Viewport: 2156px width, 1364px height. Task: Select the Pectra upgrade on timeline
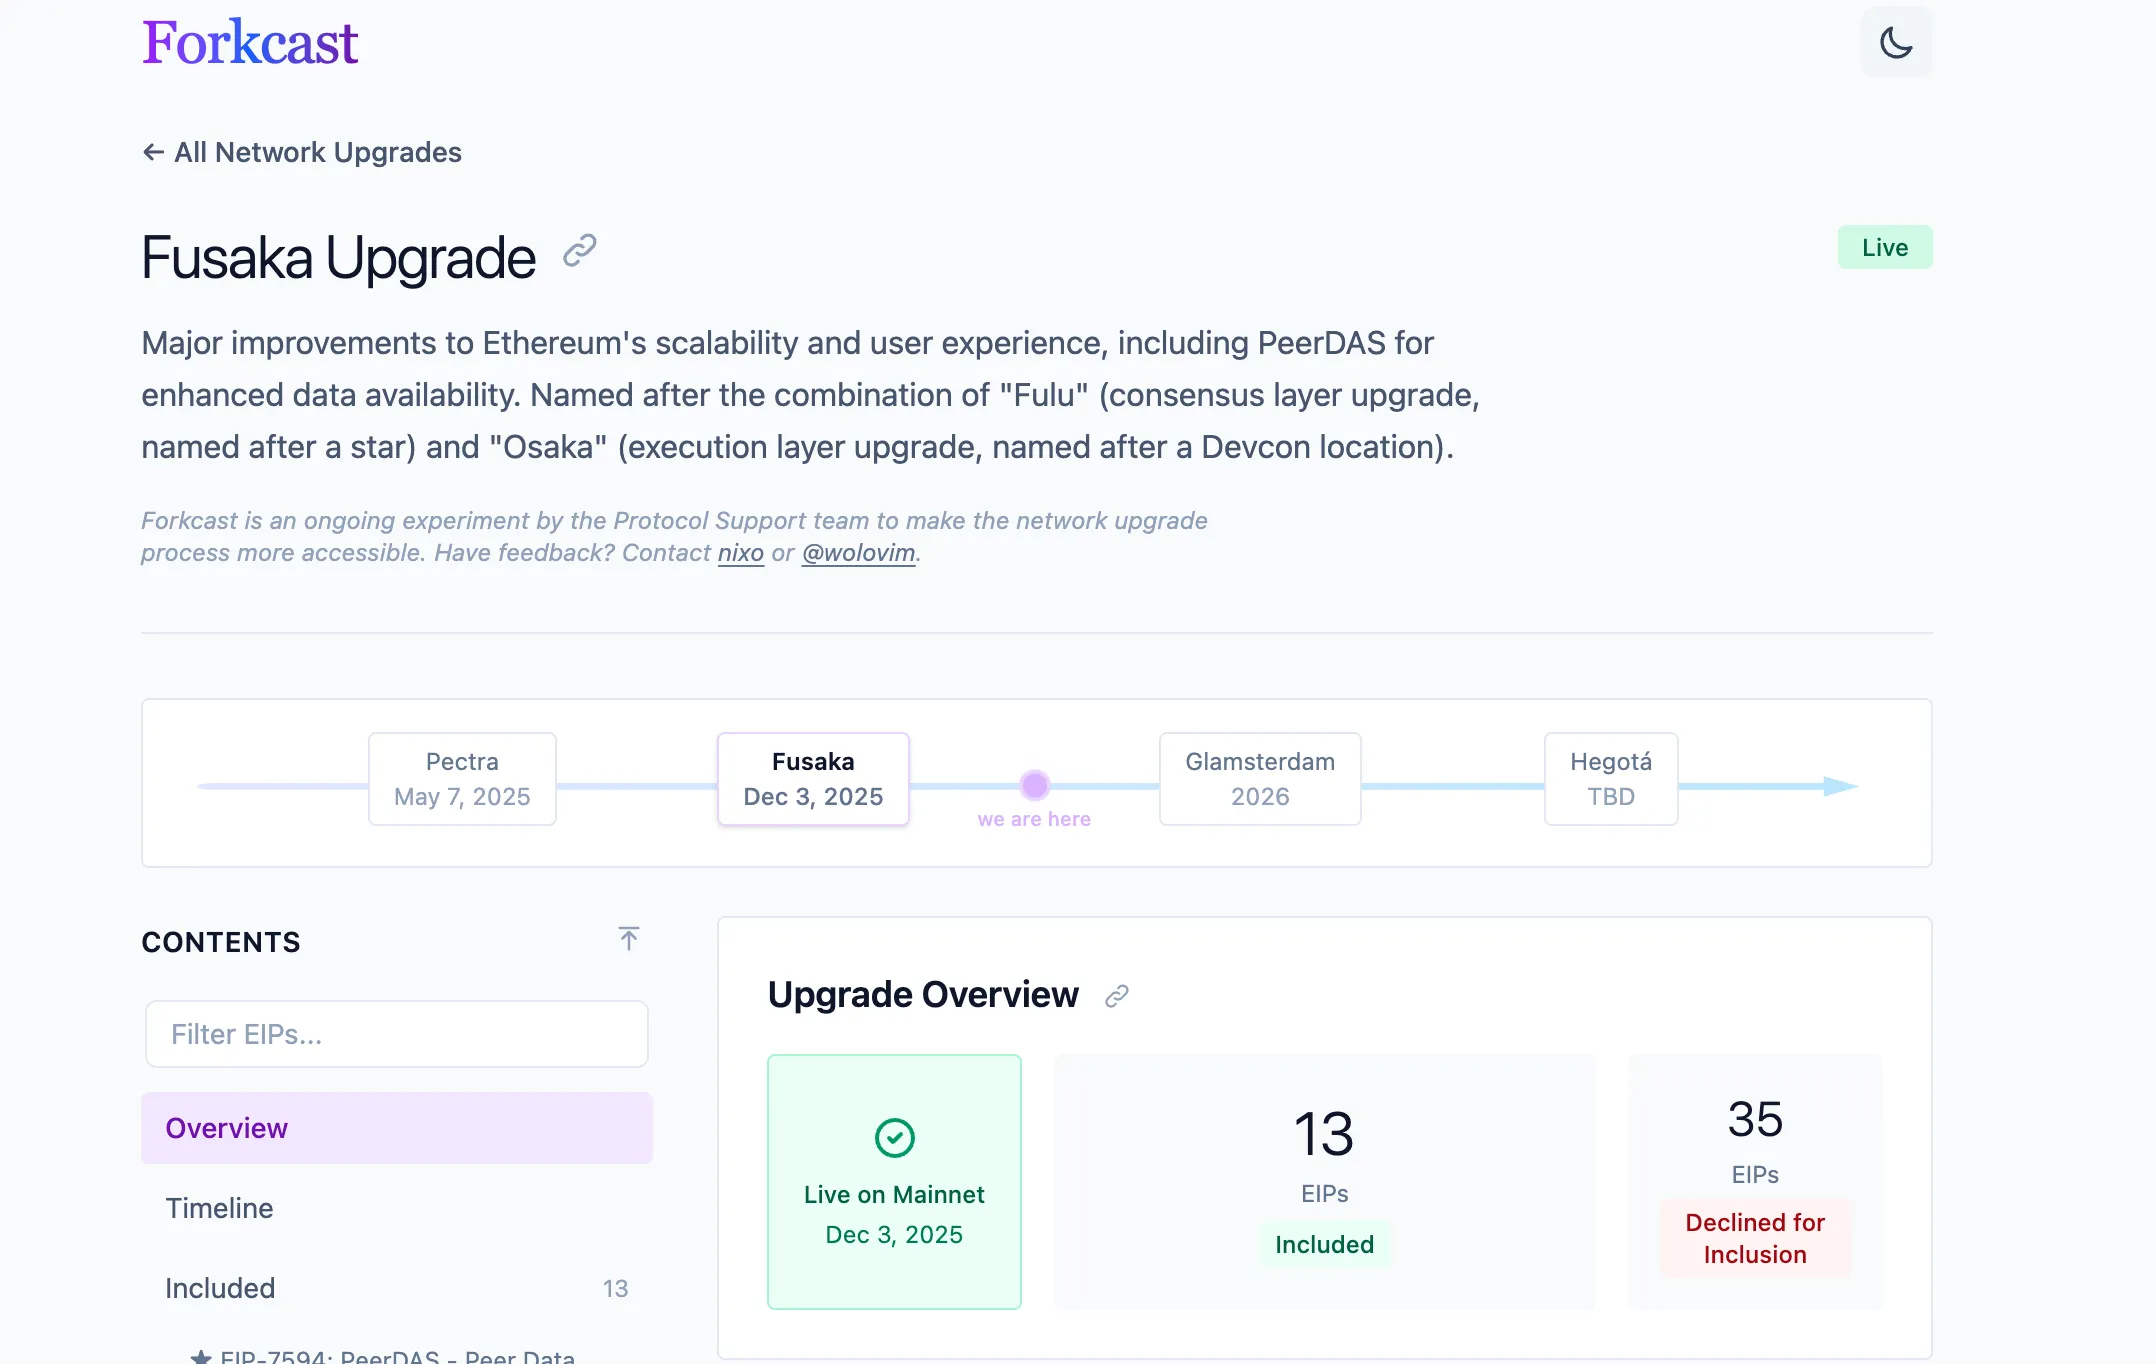(x=462, y=779)
